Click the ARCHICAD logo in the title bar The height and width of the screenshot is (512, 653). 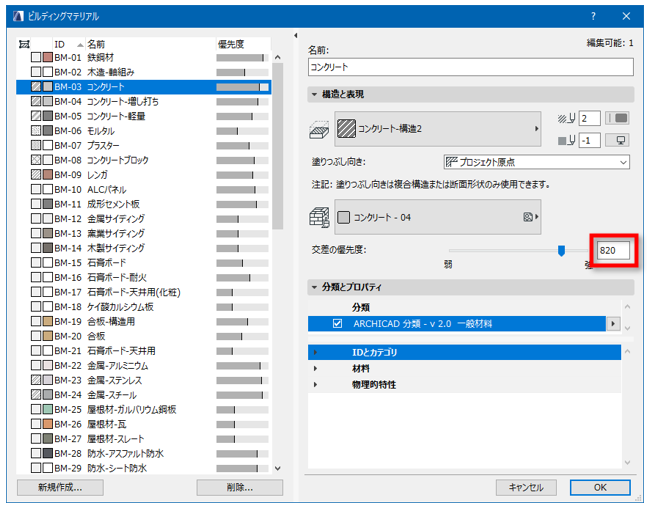tap(18, 16)
